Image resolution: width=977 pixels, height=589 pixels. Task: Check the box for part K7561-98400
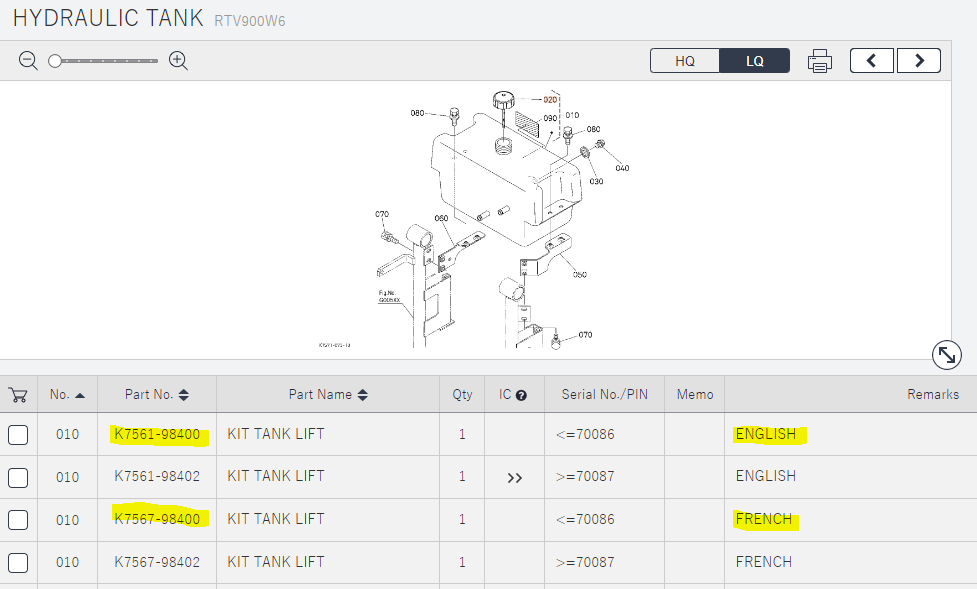click(18, 435)
